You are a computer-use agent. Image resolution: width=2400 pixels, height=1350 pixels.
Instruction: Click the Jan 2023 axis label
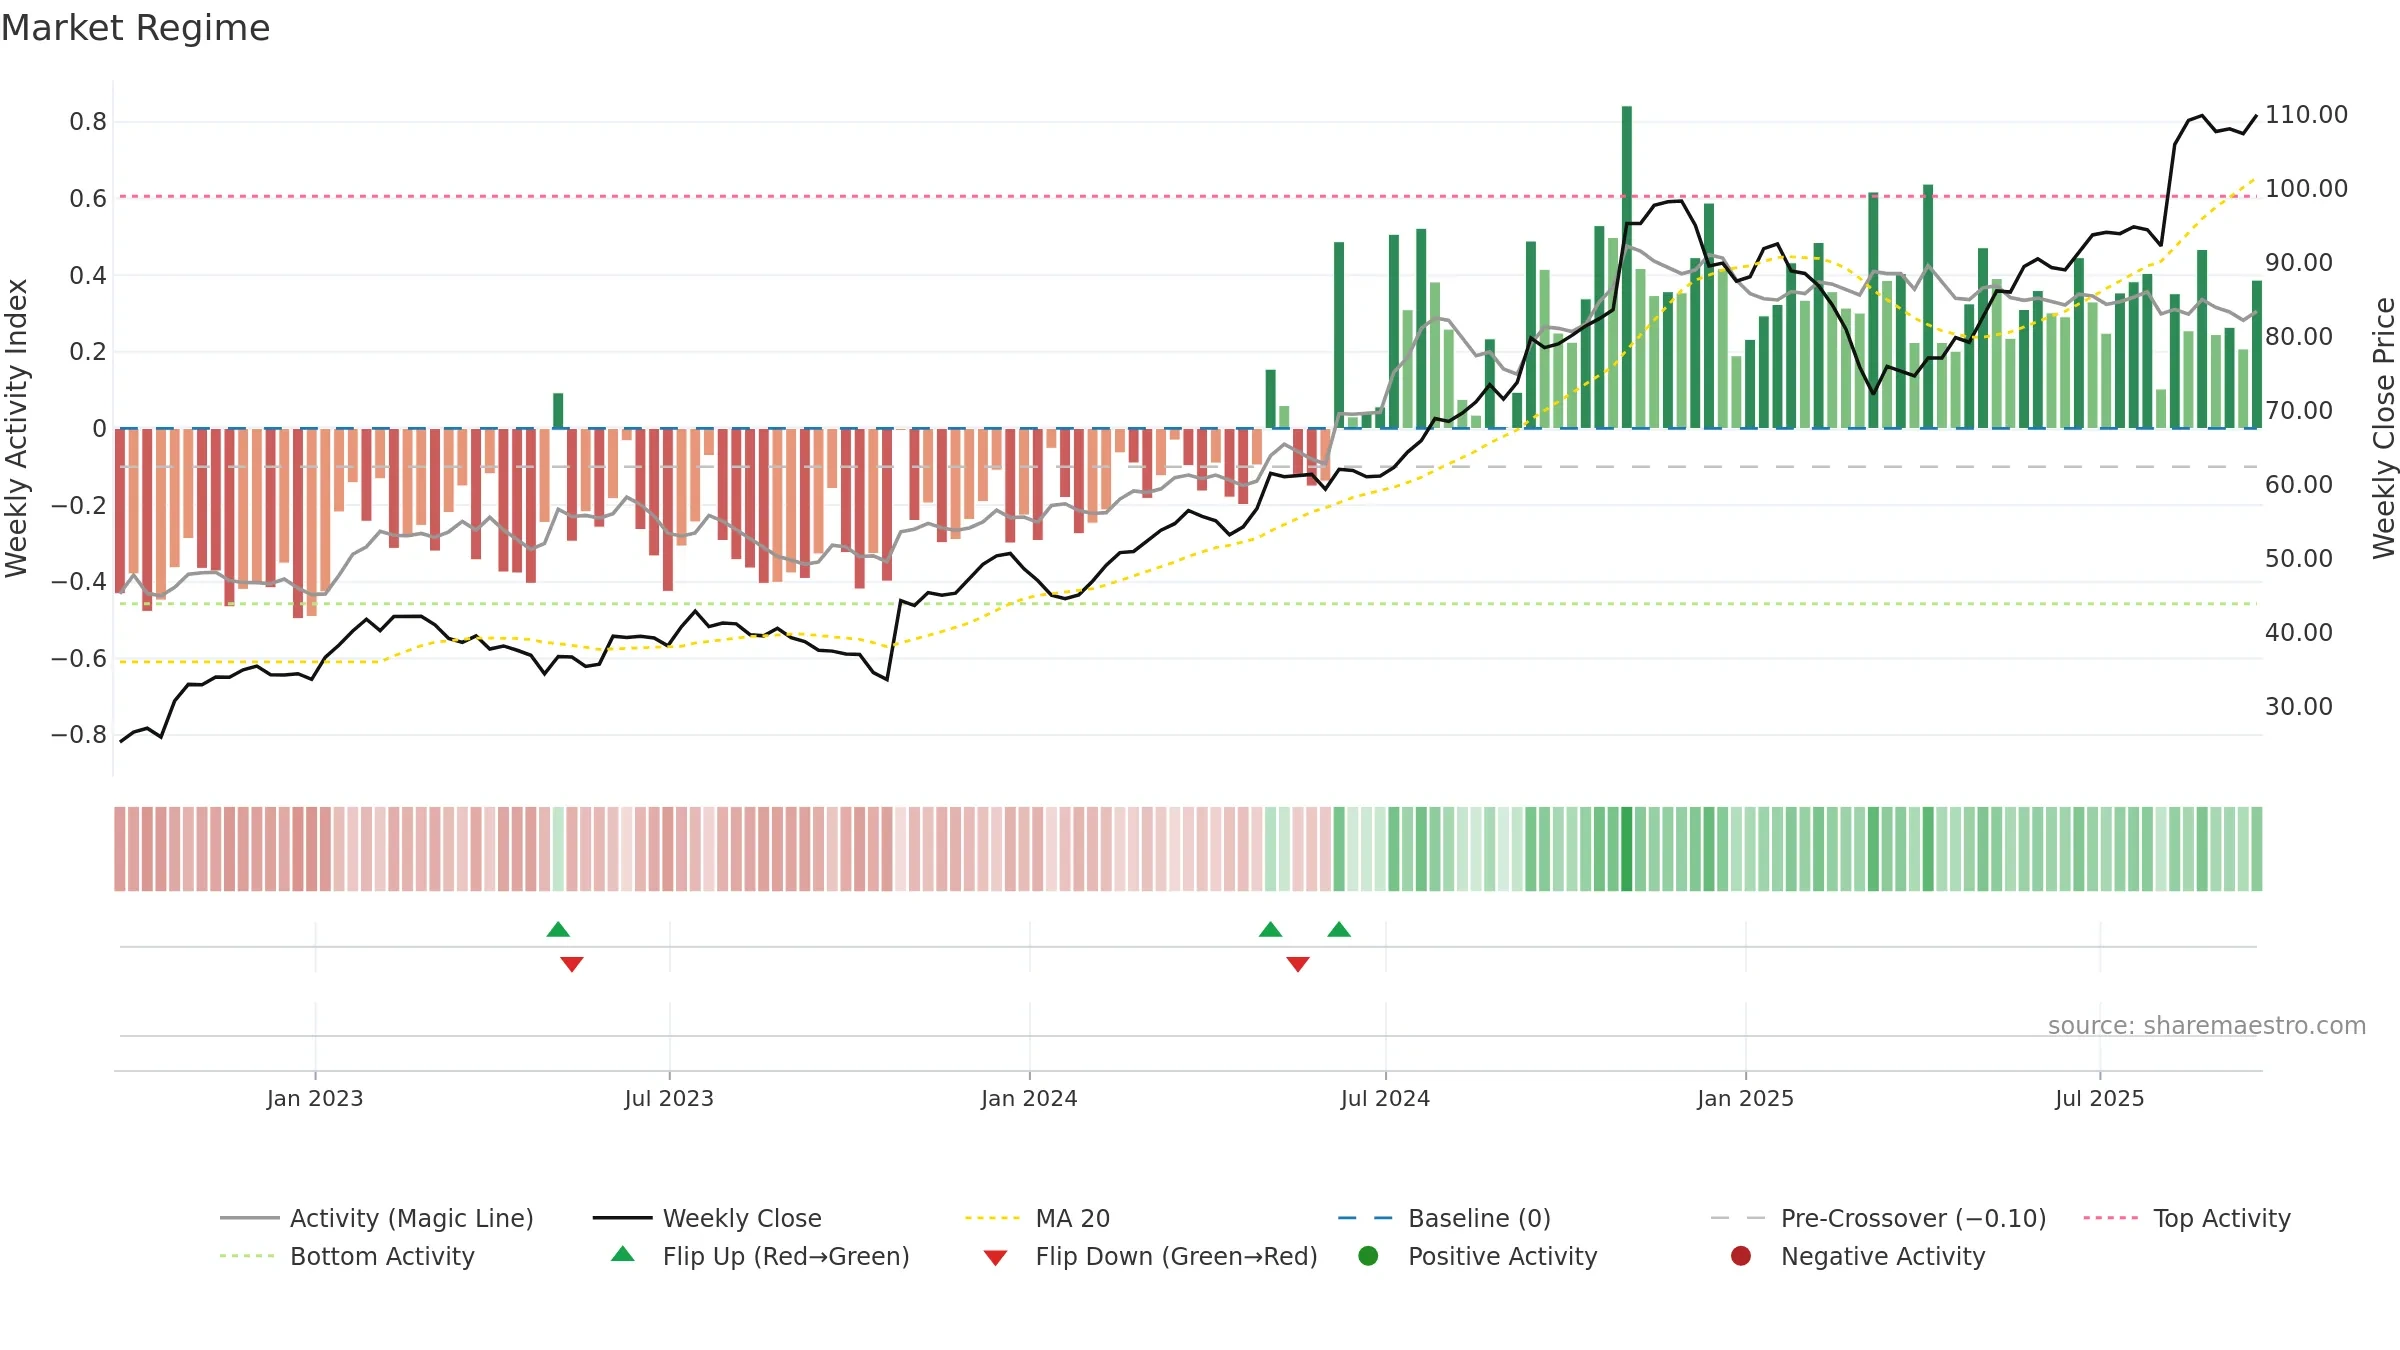click(x=315, y=1098)
